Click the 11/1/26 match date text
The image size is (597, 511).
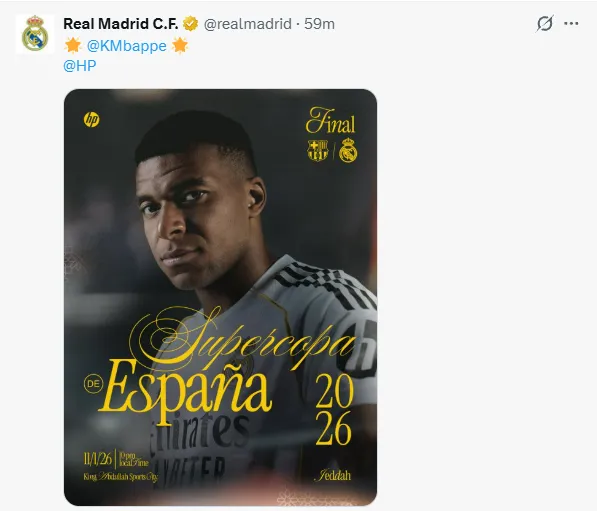pyautogui.click(x=97, y=459)
